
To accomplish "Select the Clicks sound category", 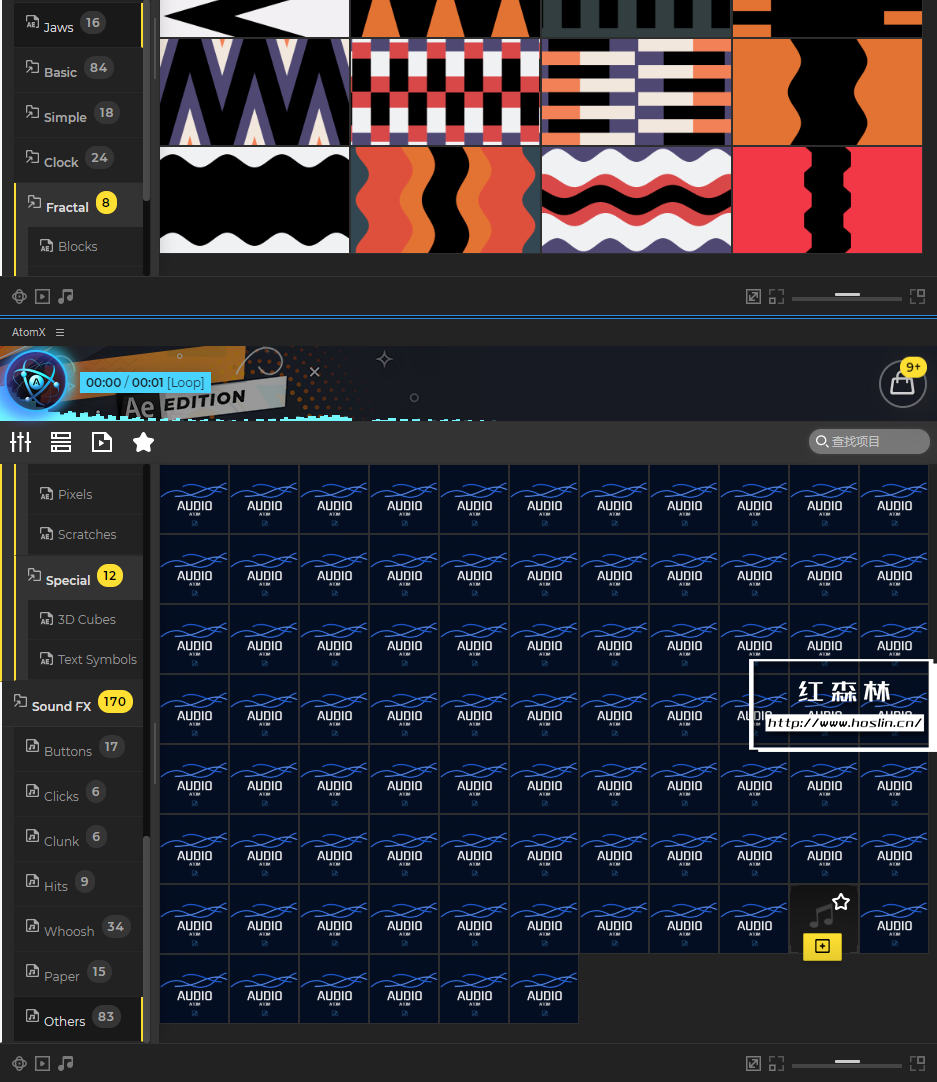I will pos(78,794).
